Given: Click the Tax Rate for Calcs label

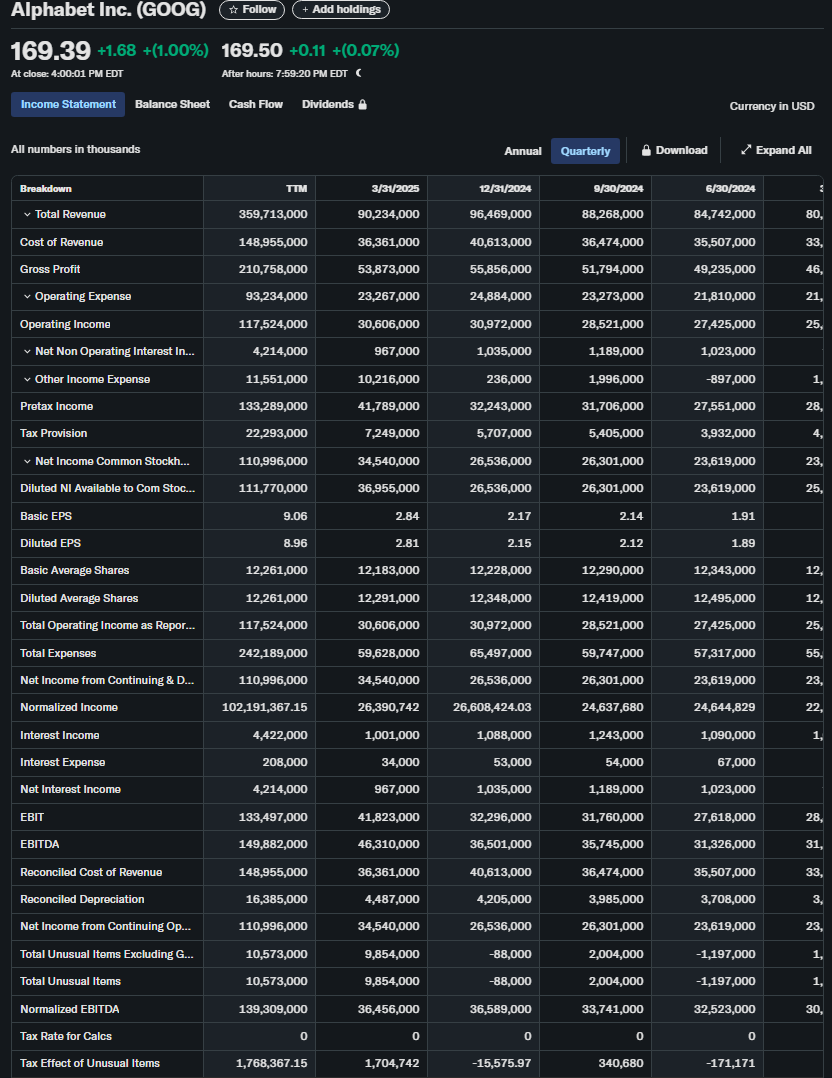Looking at the screenshot, I should (66, 1036).
